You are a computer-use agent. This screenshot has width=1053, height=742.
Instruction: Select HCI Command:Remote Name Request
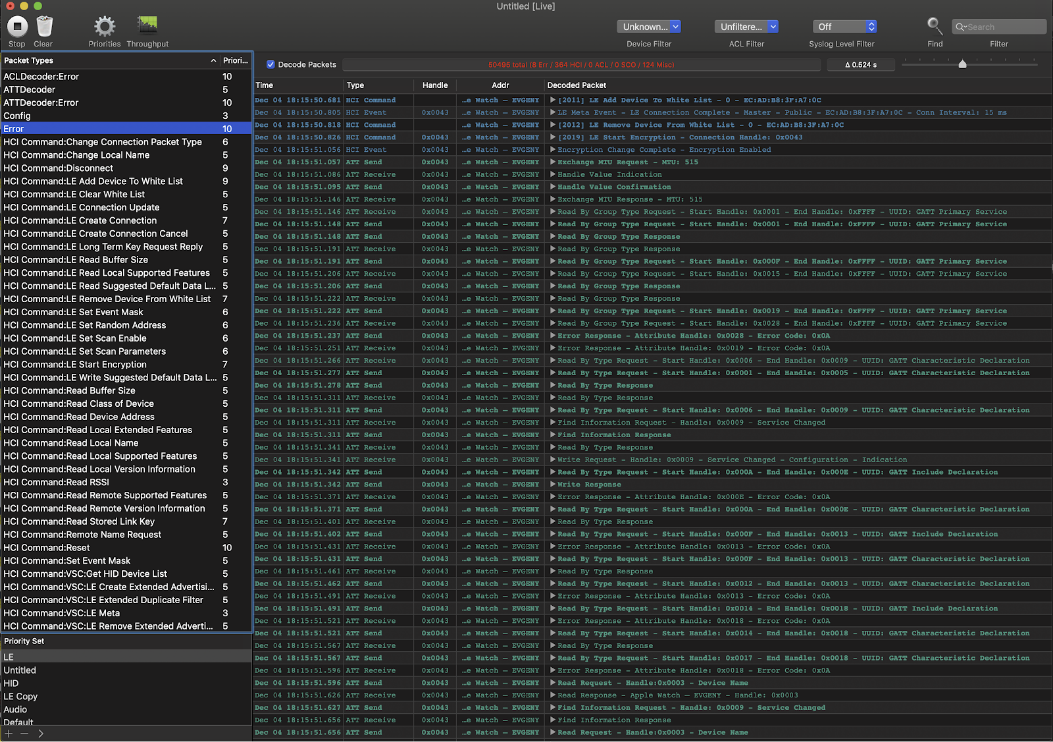click(x=126, y=535)
